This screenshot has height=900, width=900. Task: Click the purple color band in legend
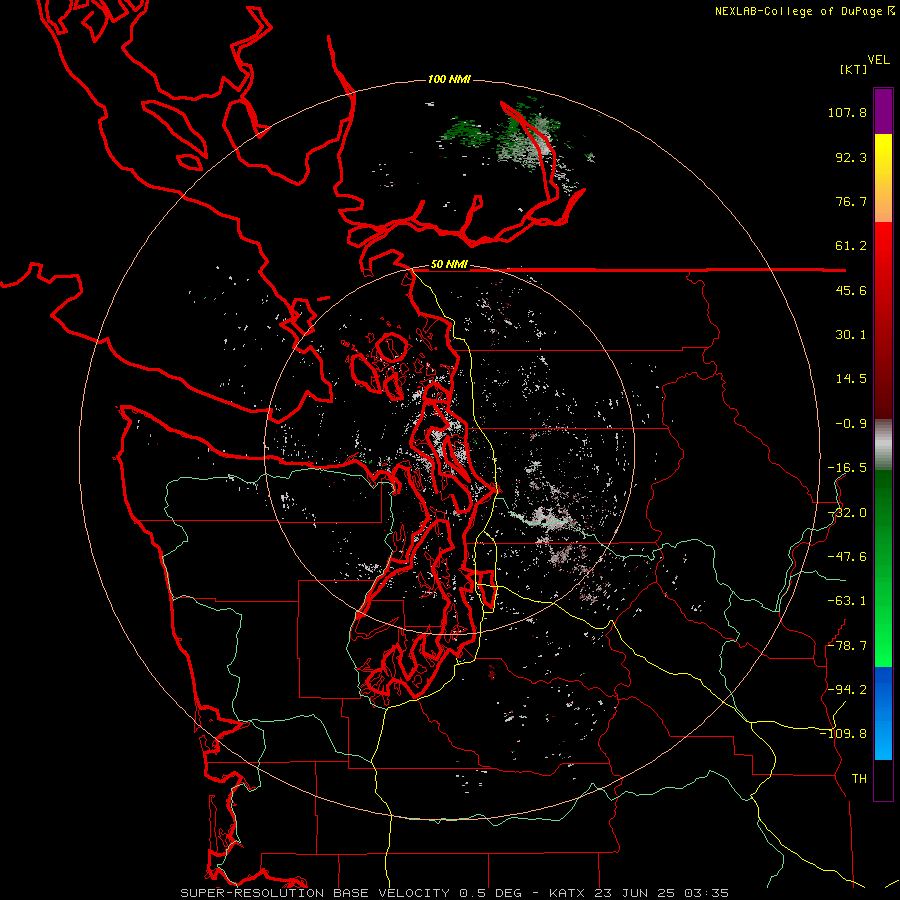883,111
